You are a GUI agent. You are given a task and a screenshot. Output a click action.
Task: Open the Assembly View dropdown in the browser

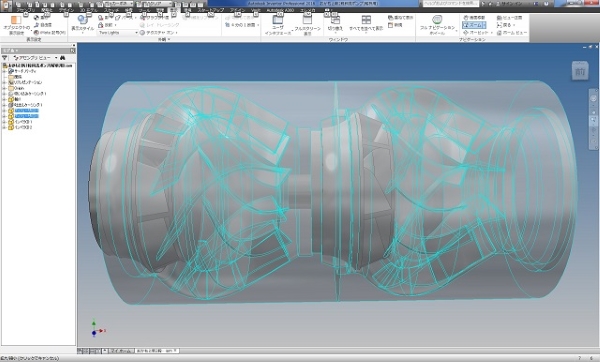click(x=35, y=58)
